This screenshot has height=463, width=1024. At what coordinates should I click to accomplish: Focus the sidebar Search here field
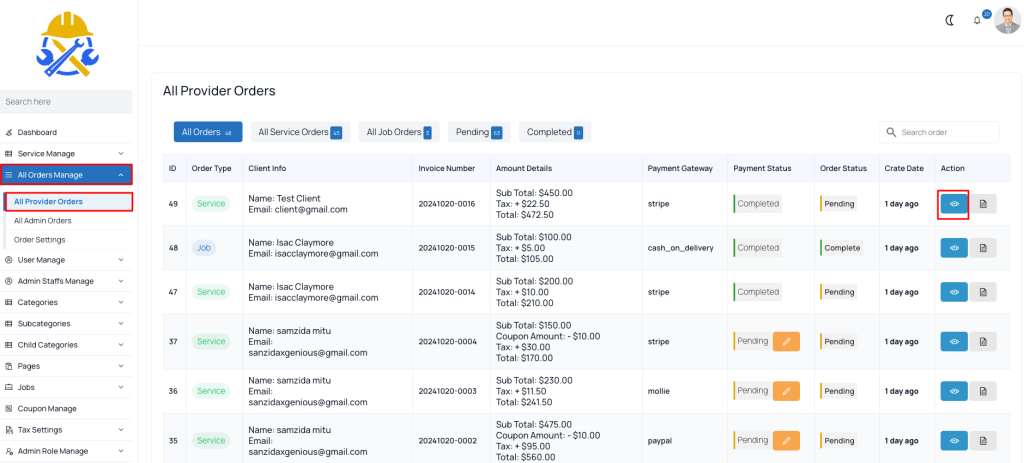(66, 102)
